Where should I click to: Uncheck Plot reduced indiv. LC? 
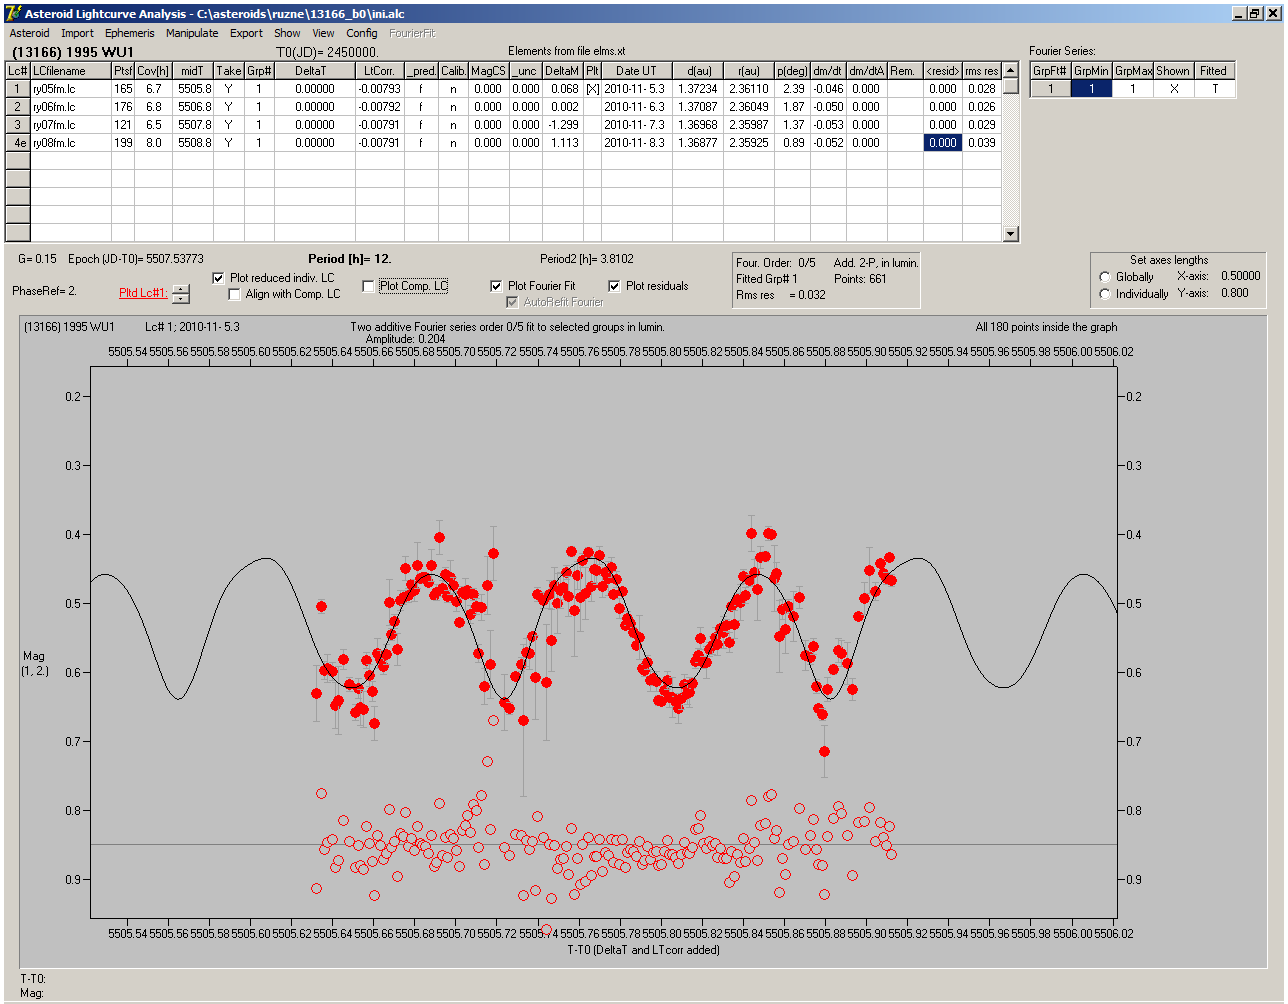[x=219, y=278]
